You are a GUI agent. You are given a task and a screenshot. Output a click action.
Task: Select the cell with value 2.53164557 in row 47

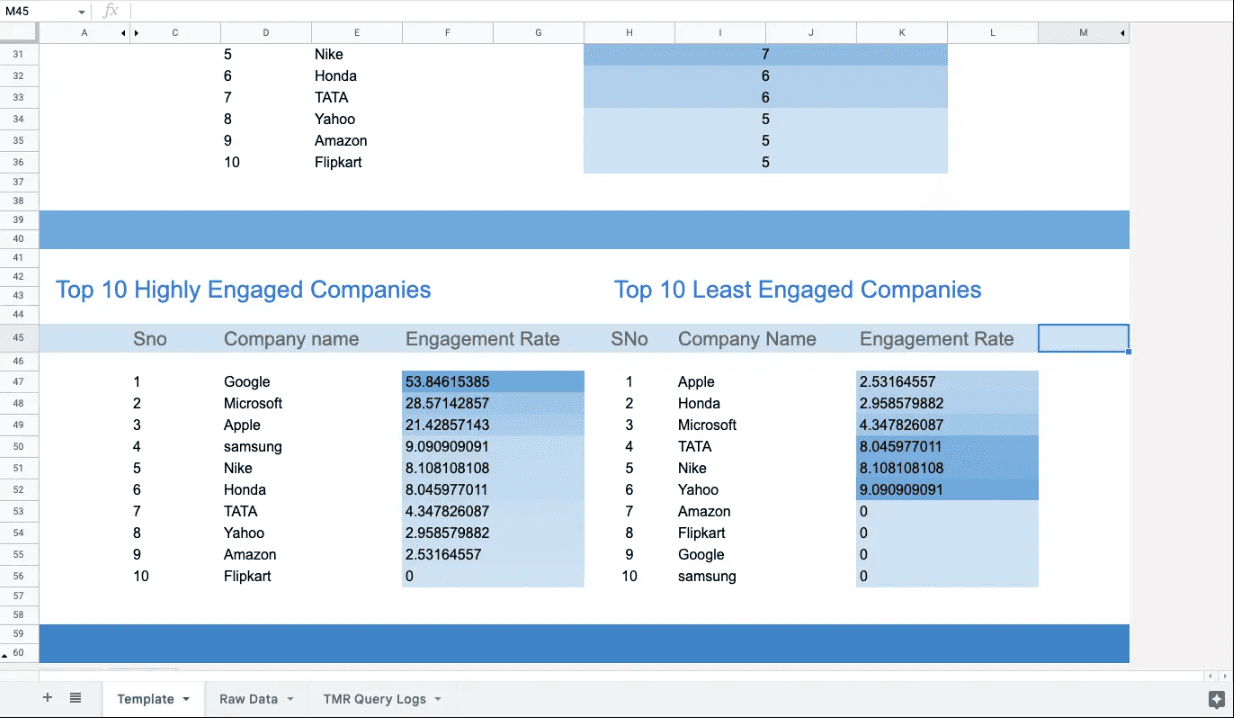click(947, 382)
